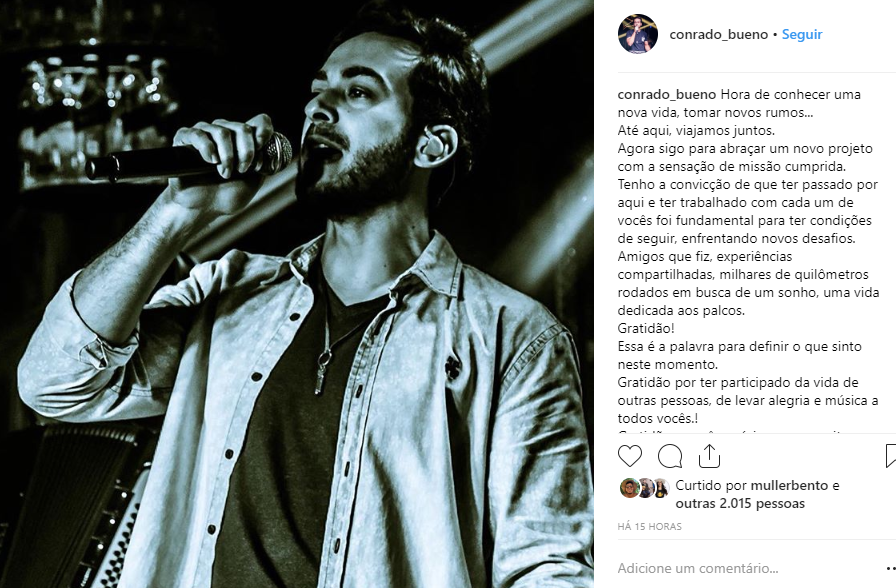Viewport: 896px width, 588px height.
Task: Click caption line 'Até aqui, viajamos juntos.'
Action: 696,130
